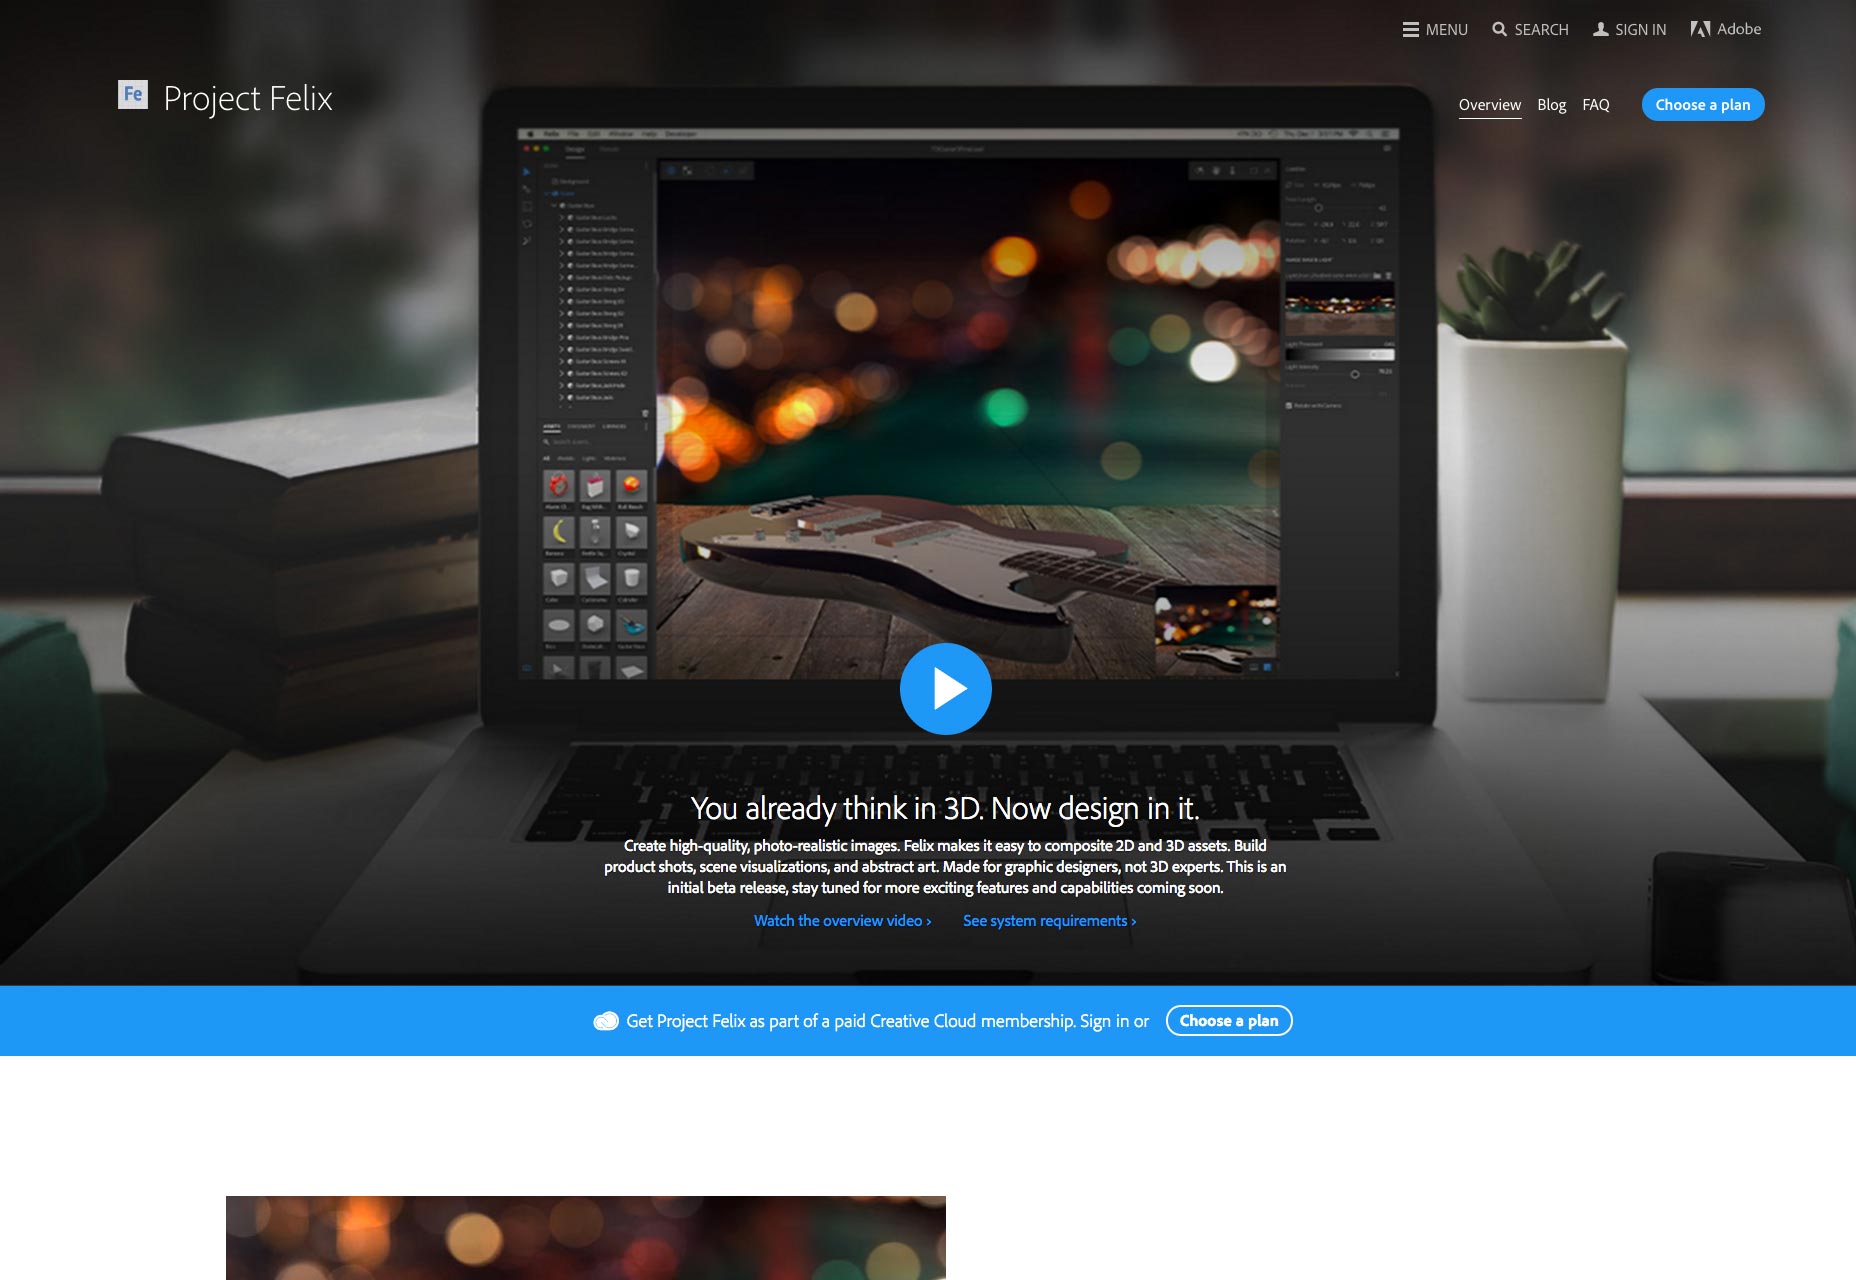Click the headline You already think in 3D
This screenshot has width=1856, height=1280.
coord(945,808)
